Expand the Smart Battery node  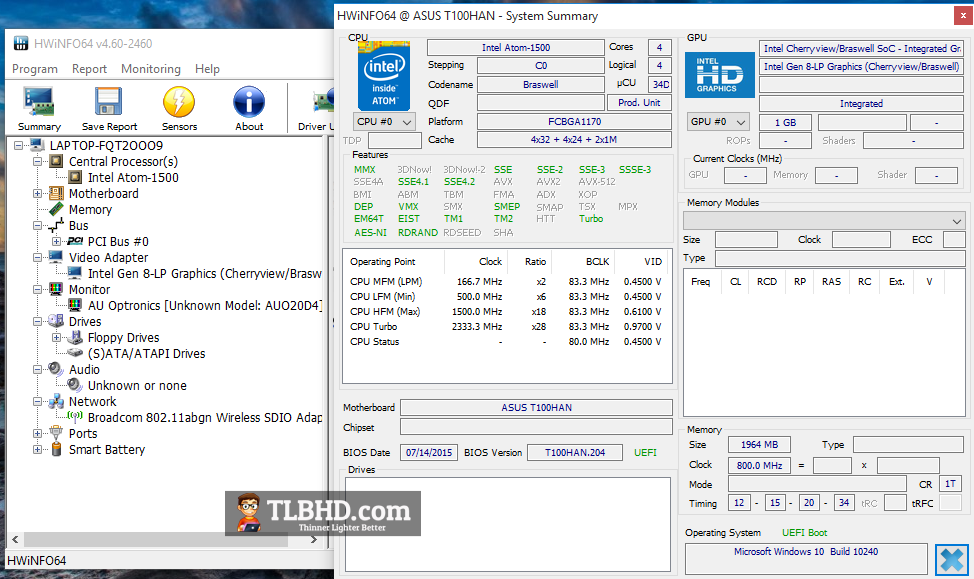coord(37,449)
